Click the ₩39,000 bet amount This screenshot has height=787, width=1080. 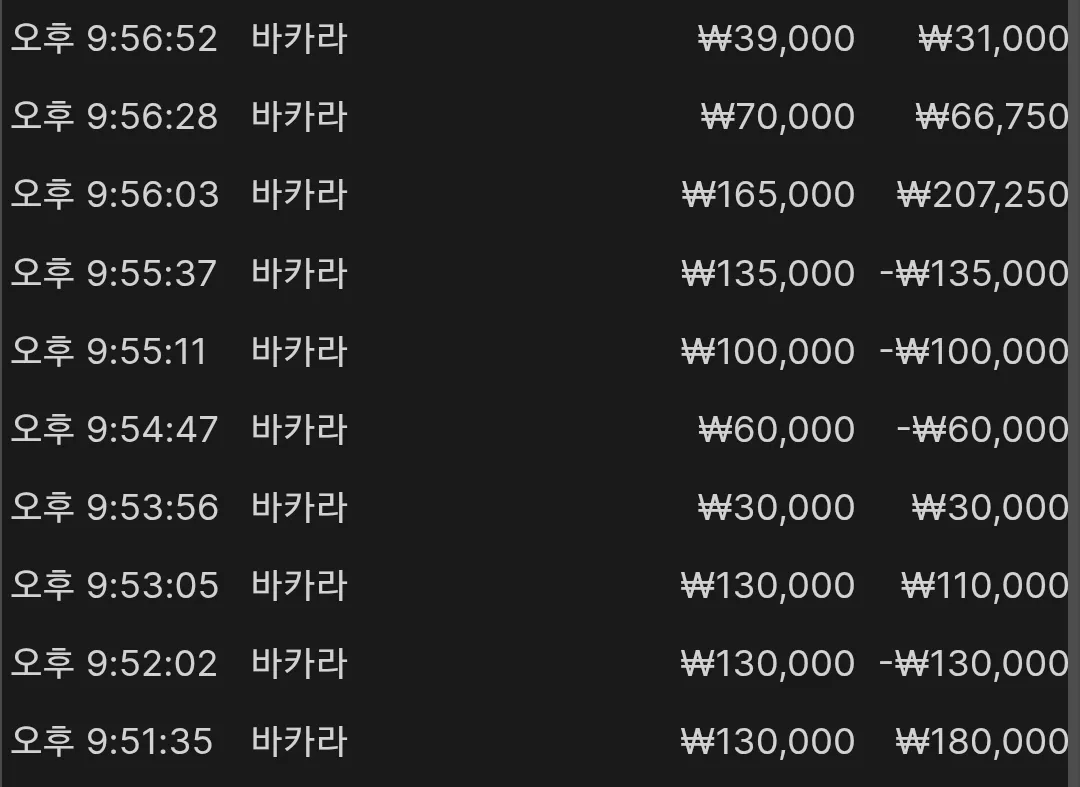[x=776, y=39]
